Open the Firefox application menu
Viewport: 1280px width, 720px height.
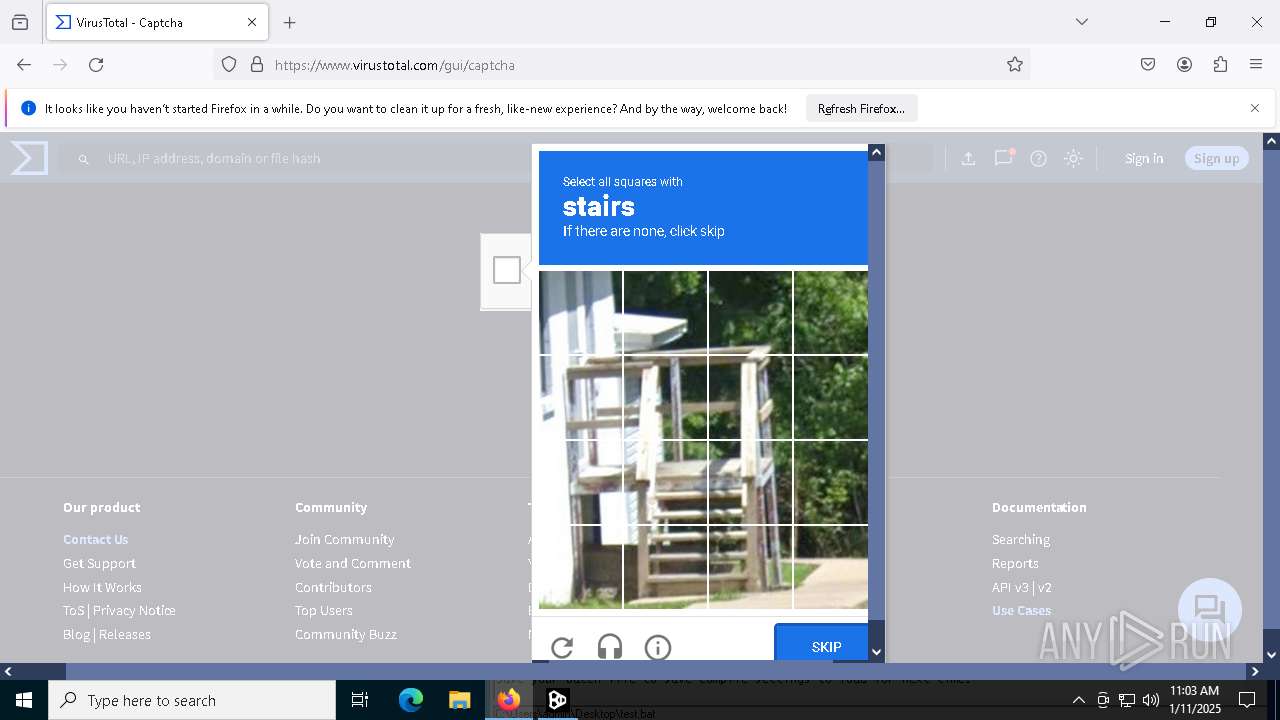click(1256, 64)
